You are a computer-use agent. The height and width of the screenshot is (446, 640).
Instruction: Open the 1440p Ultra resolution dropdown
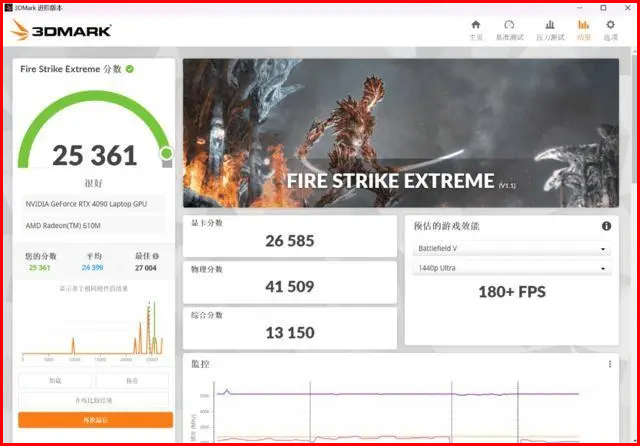point(512,268)
